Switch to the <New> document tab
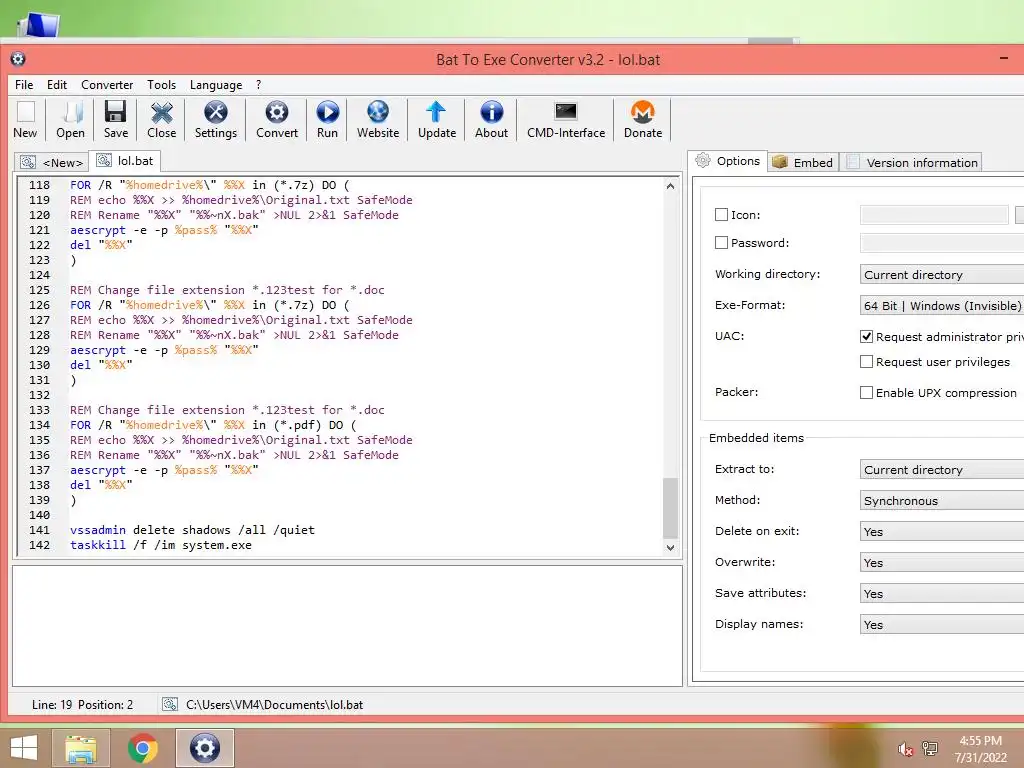1024x768 pixels. [52, 162]
